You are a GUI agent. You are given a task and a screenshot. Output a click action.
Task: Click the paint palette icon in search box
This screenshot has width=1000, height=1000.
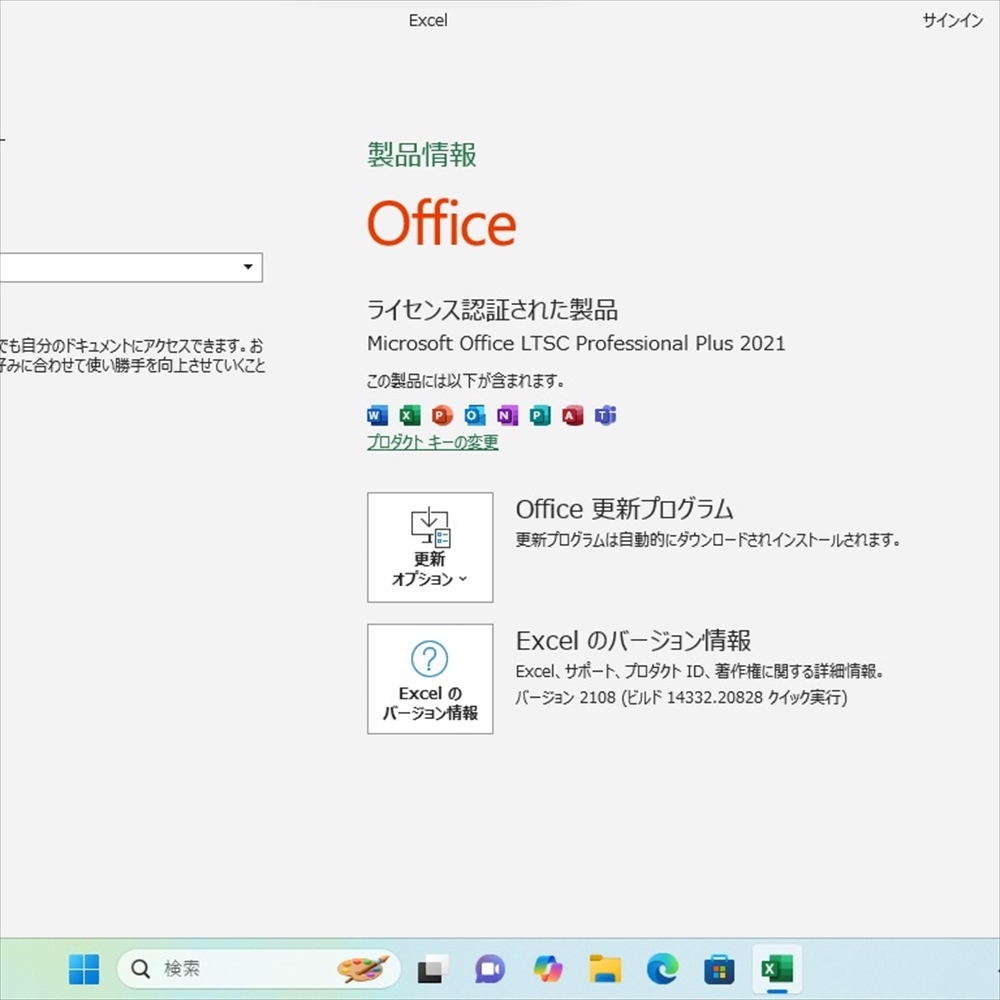(x=363, y=969)
